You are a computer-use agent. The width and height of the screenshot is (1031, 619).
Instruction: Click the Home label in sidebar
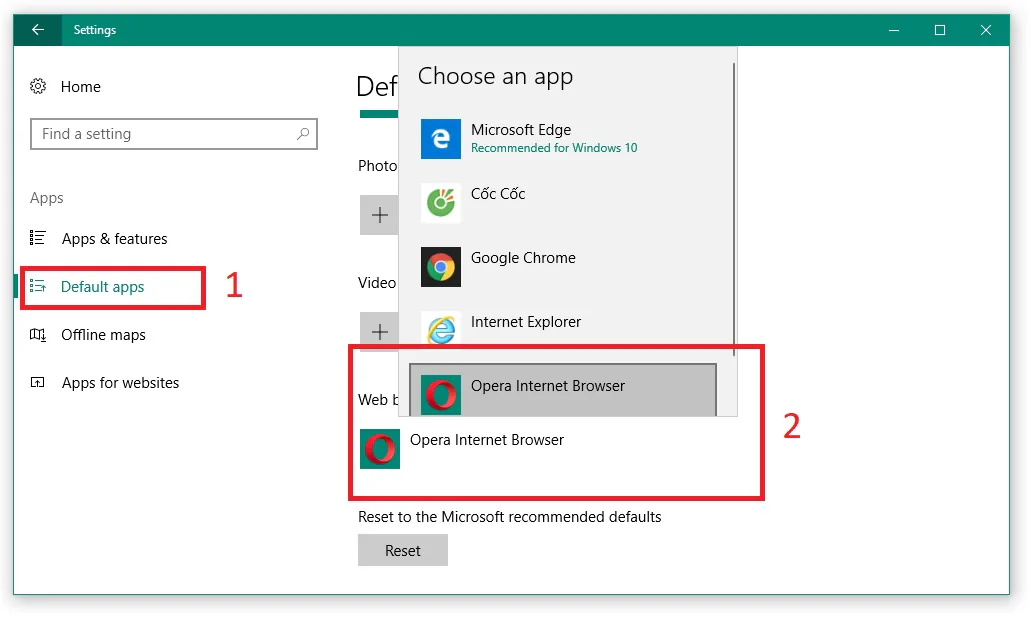pos(80,87)
